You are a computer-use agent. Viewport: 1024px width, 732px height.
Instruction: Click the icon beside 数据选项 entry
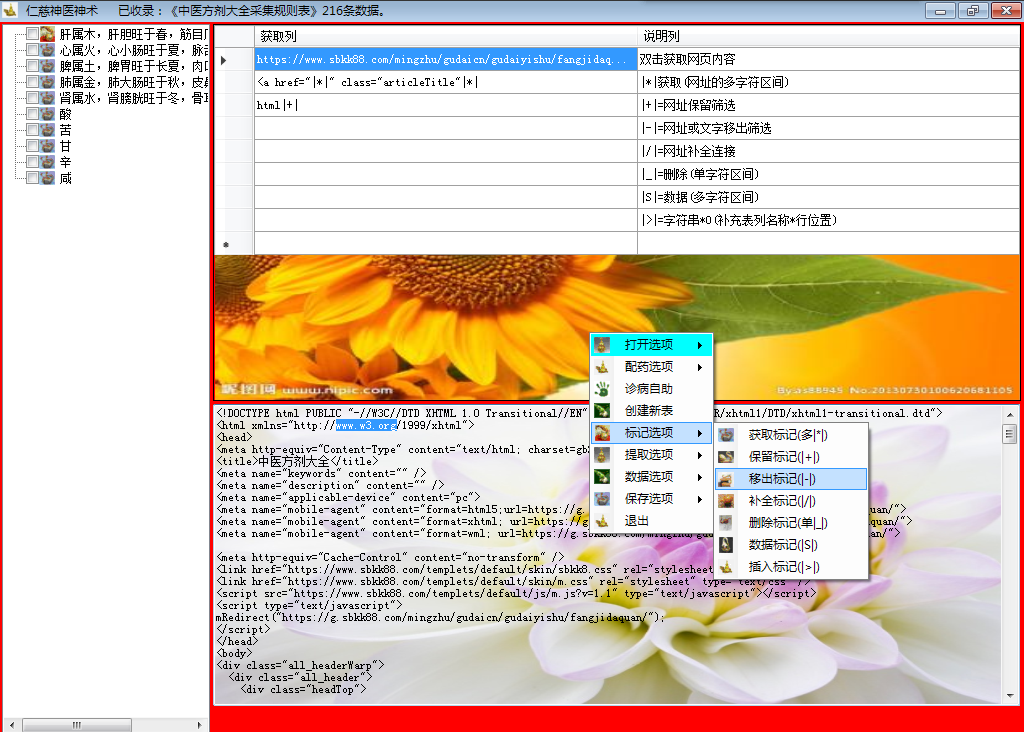click(x=602, y=477)
